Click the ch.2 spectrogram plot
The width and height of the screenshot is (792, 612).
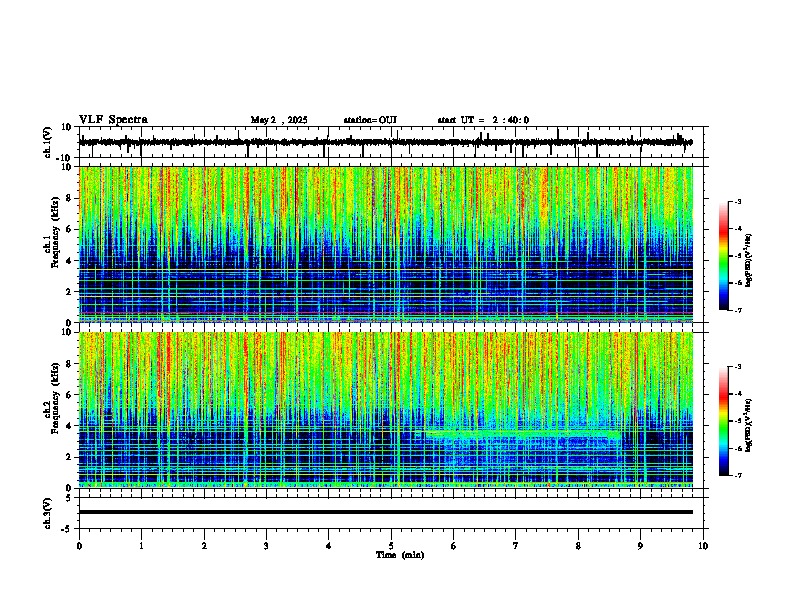point(386,410)
